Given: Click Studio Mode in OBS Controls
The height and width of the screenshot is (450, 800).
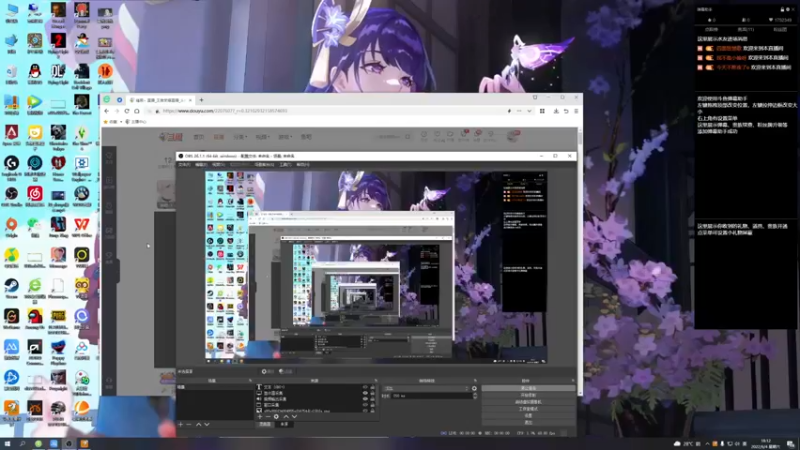Looking at the screenshot, I should (528, 409).
